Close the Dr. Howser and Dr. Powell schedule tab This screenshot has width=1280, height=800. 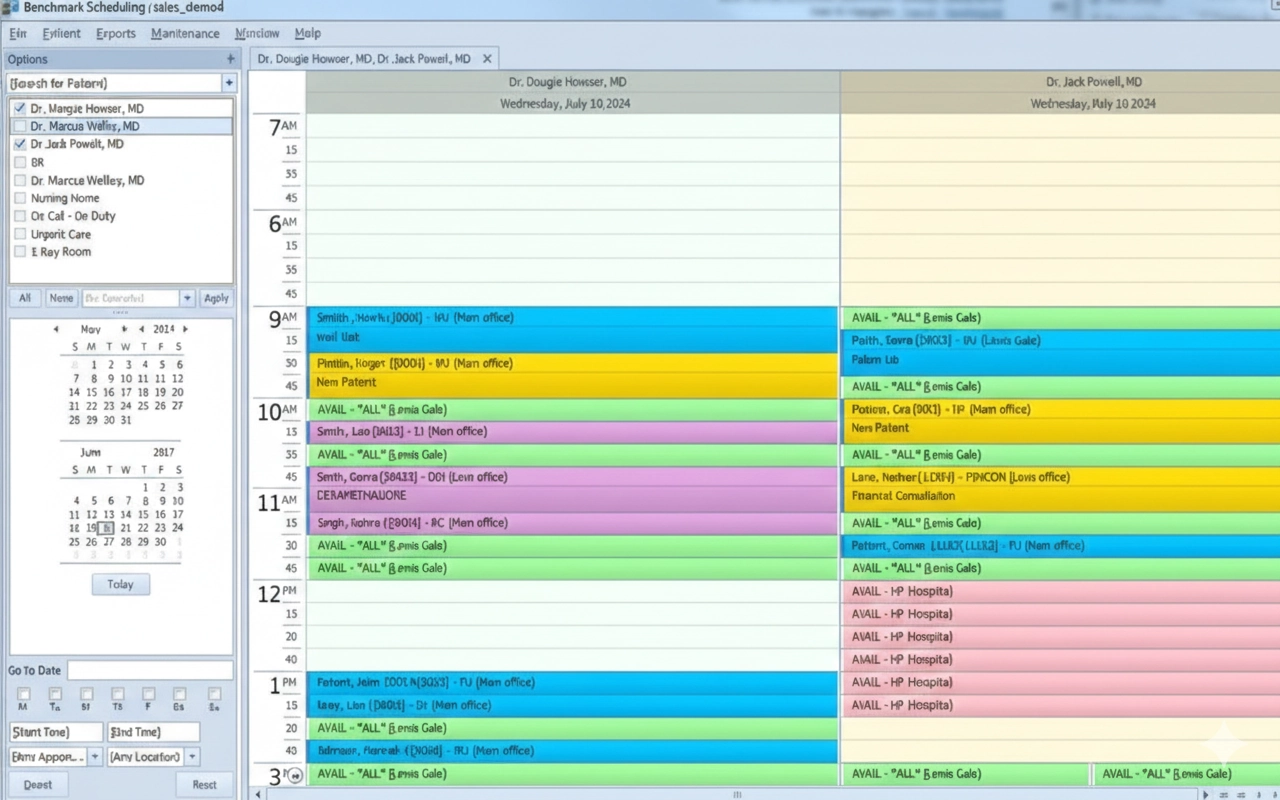[487, 58]
